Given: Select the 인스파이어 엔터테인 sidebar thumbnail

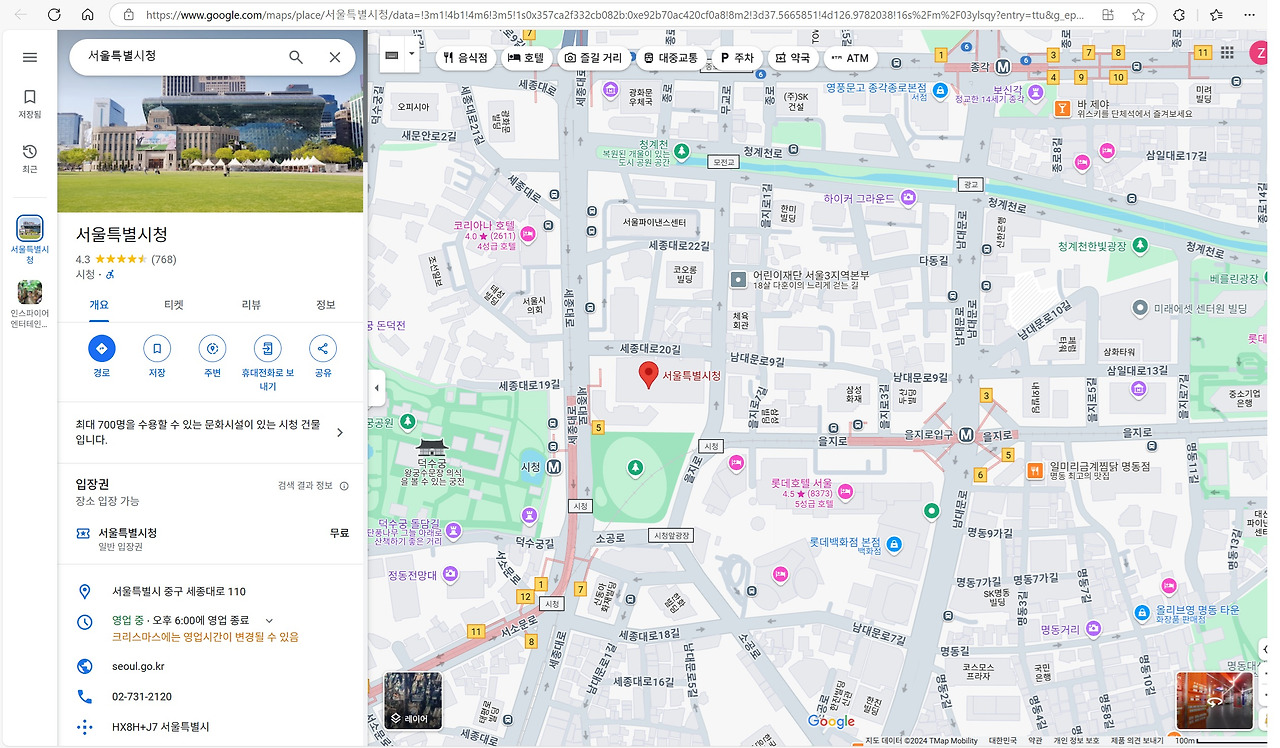Looking at the screenshot, I should coord(30,304).
